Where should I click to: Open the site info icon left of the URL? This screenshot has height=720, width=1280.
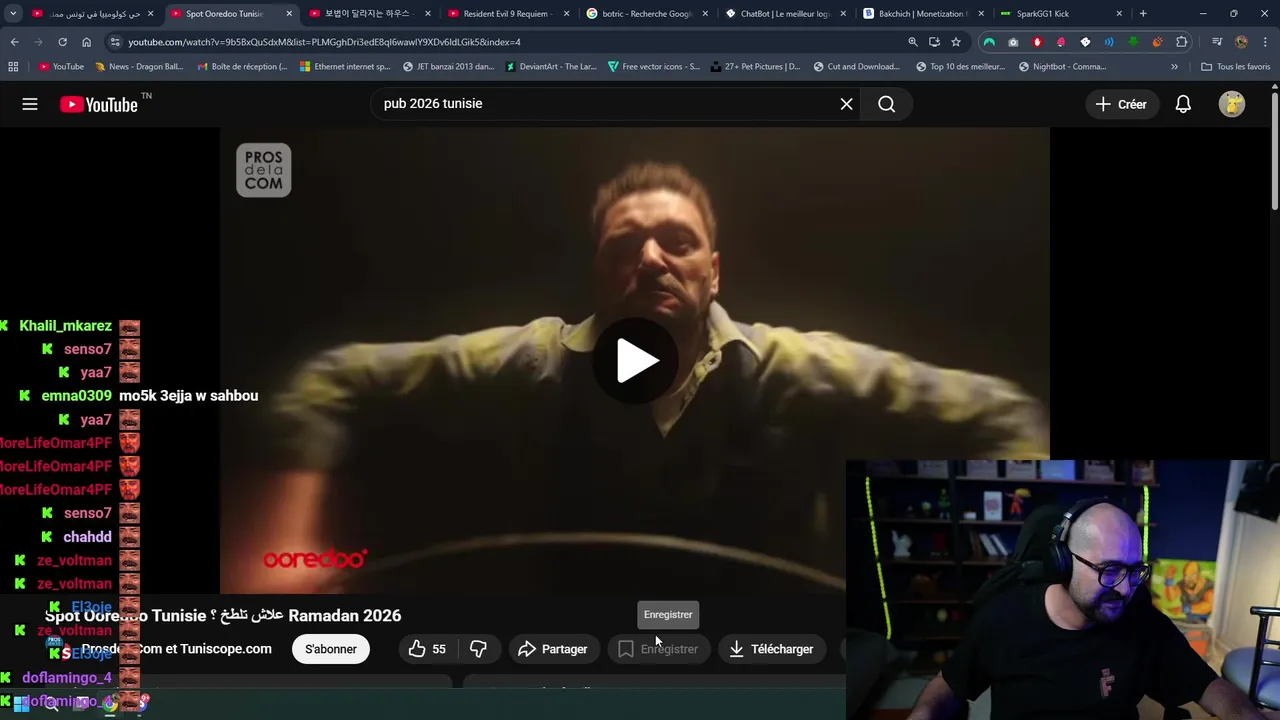[x=115, y=42]
